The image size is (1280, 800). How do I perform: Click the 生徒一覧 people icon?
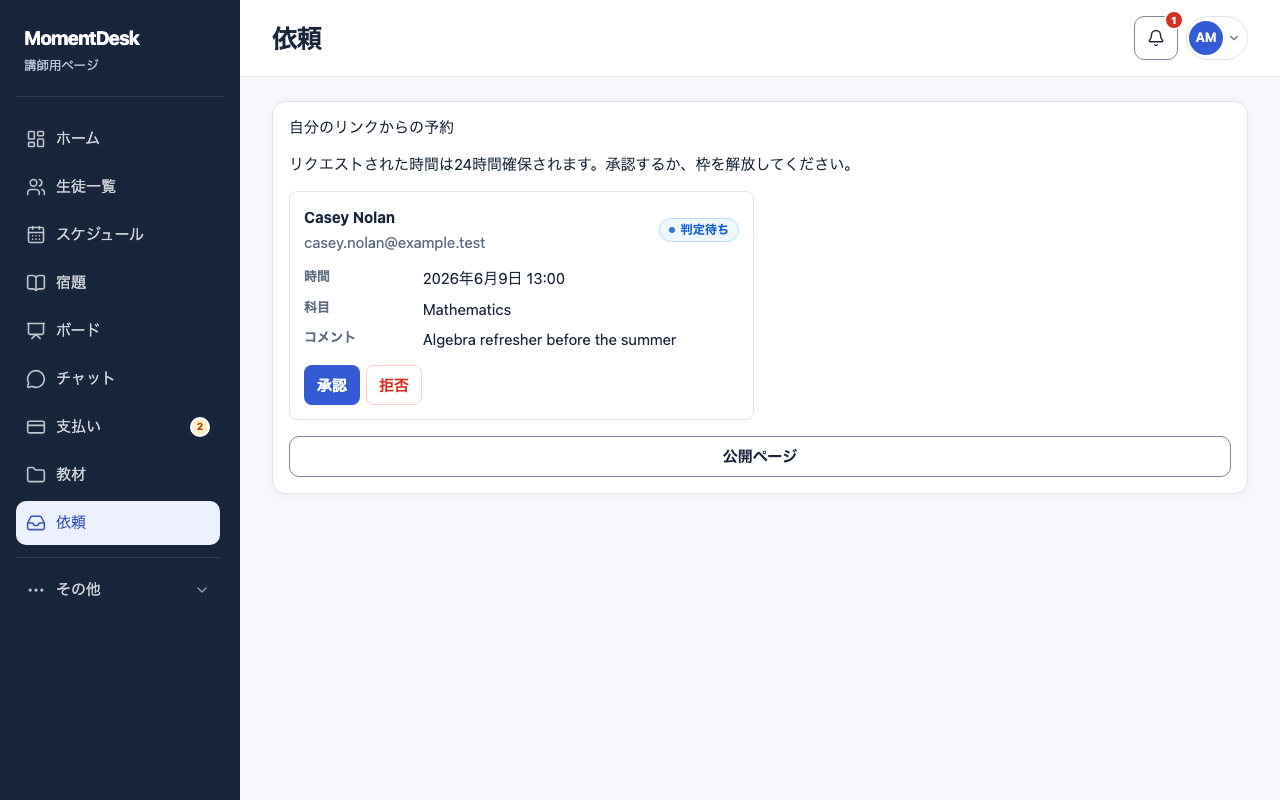(x=36, y=187)
